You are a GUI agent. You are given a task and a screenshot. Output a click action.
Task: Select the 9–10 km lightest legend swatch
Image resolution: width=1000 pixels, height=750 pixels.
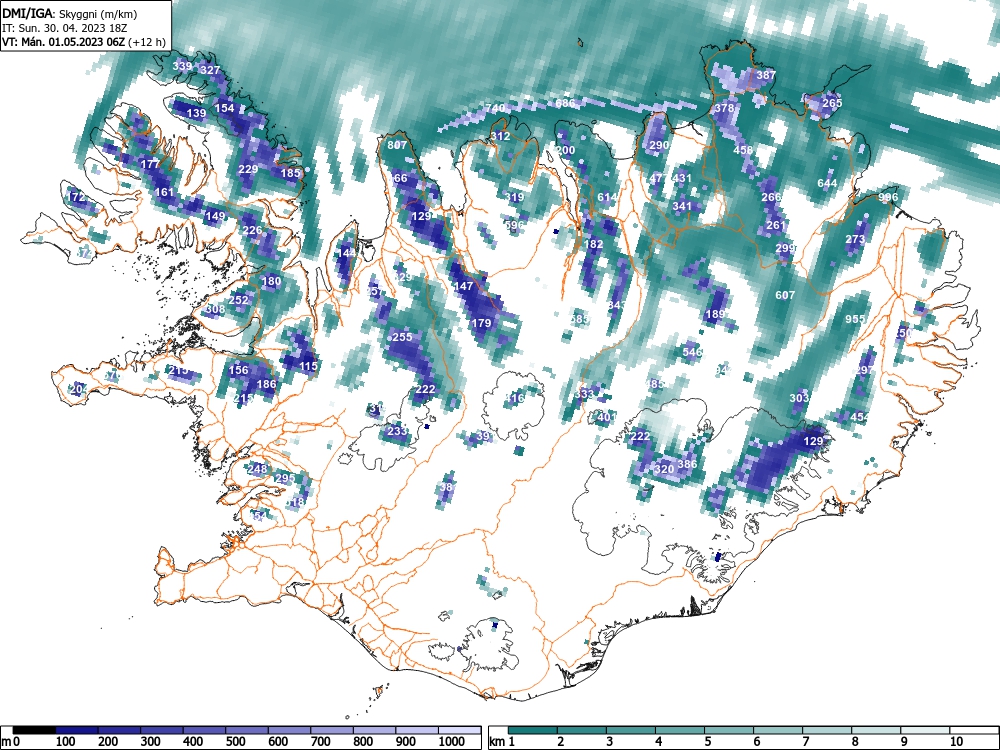coord(925,730)
